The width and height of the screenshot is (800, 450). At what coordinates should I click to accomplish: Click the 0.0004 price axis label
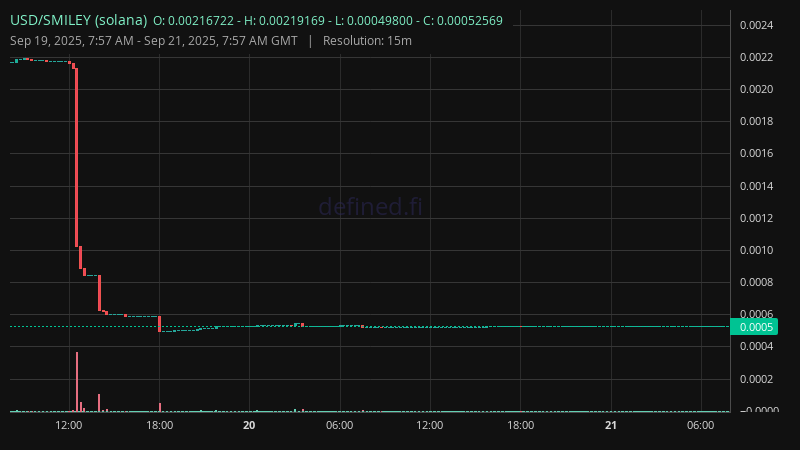757,346
